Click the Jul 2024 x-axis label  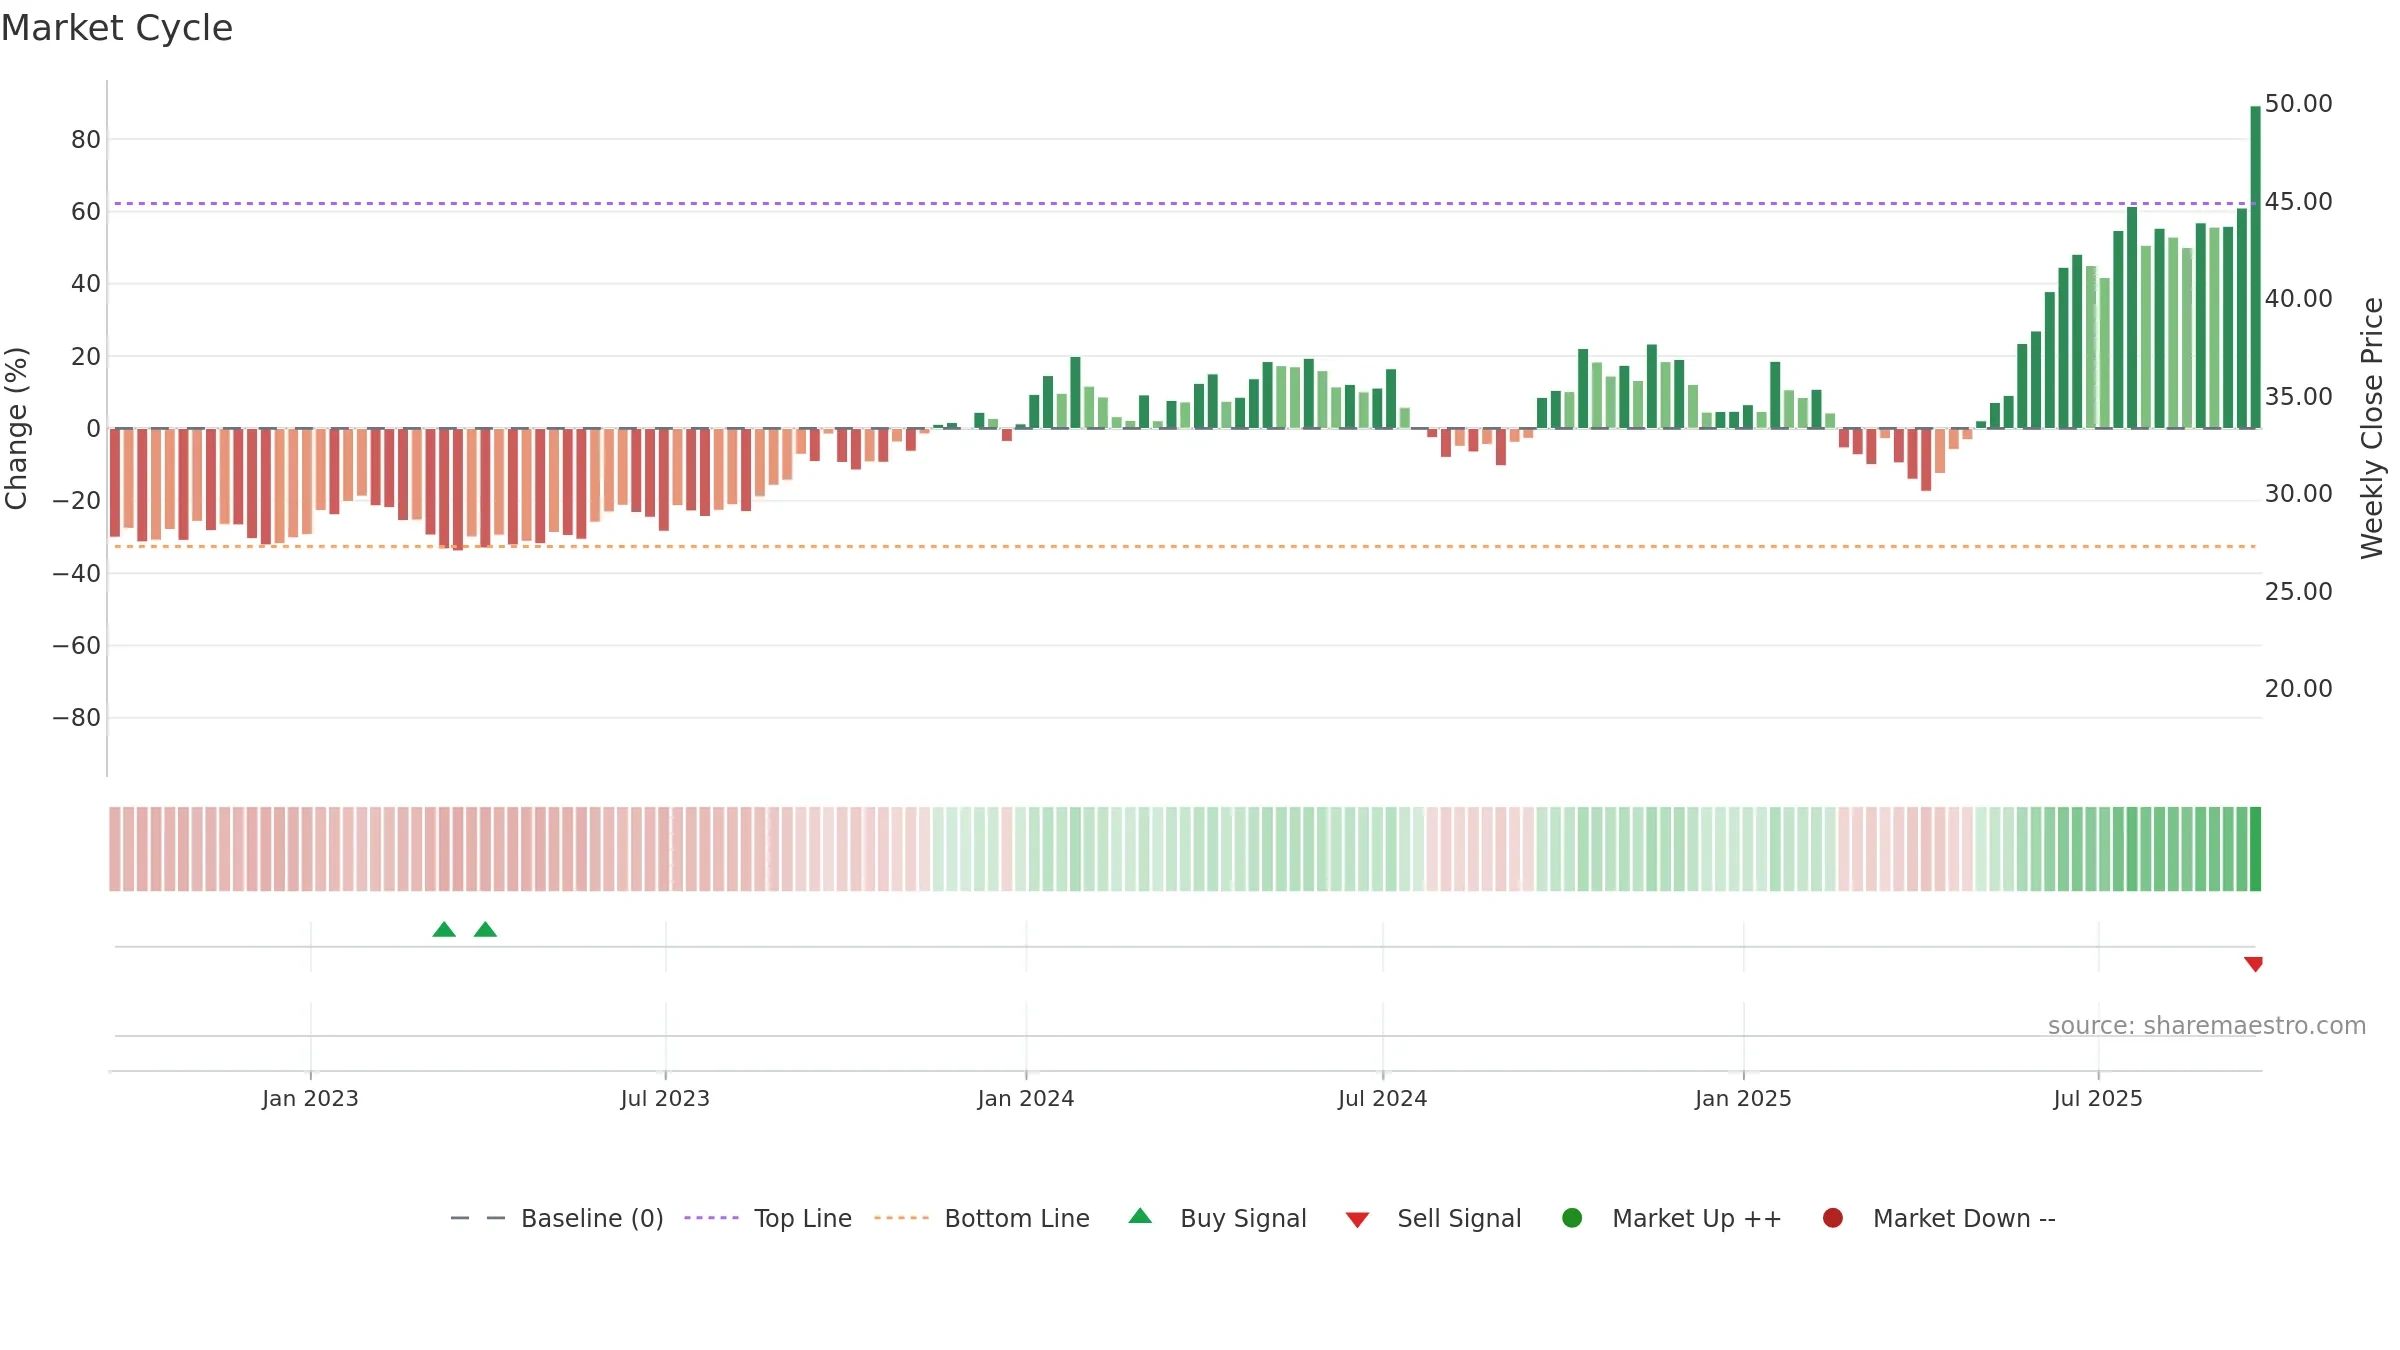click(1383, 1098)
